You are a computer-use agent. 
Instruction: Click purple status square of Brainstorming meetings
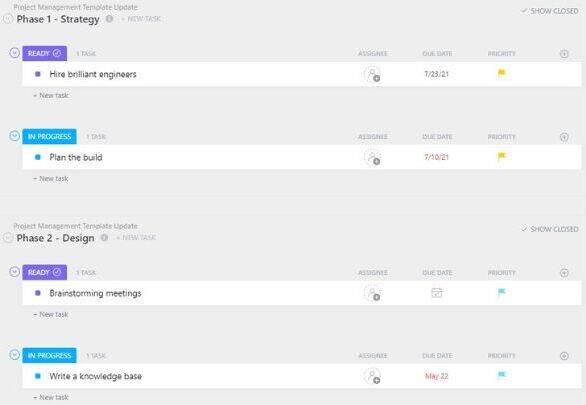pyautogui.click(x=38, y=293)
